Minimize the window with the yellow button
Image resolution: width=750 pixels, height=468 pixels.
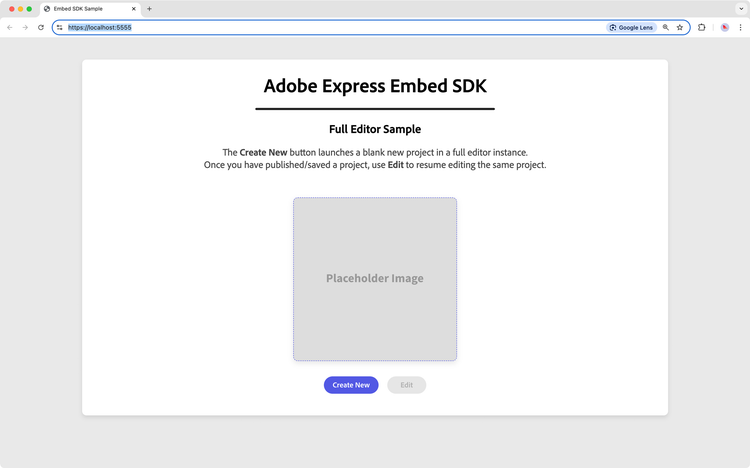tap(21, 9)
